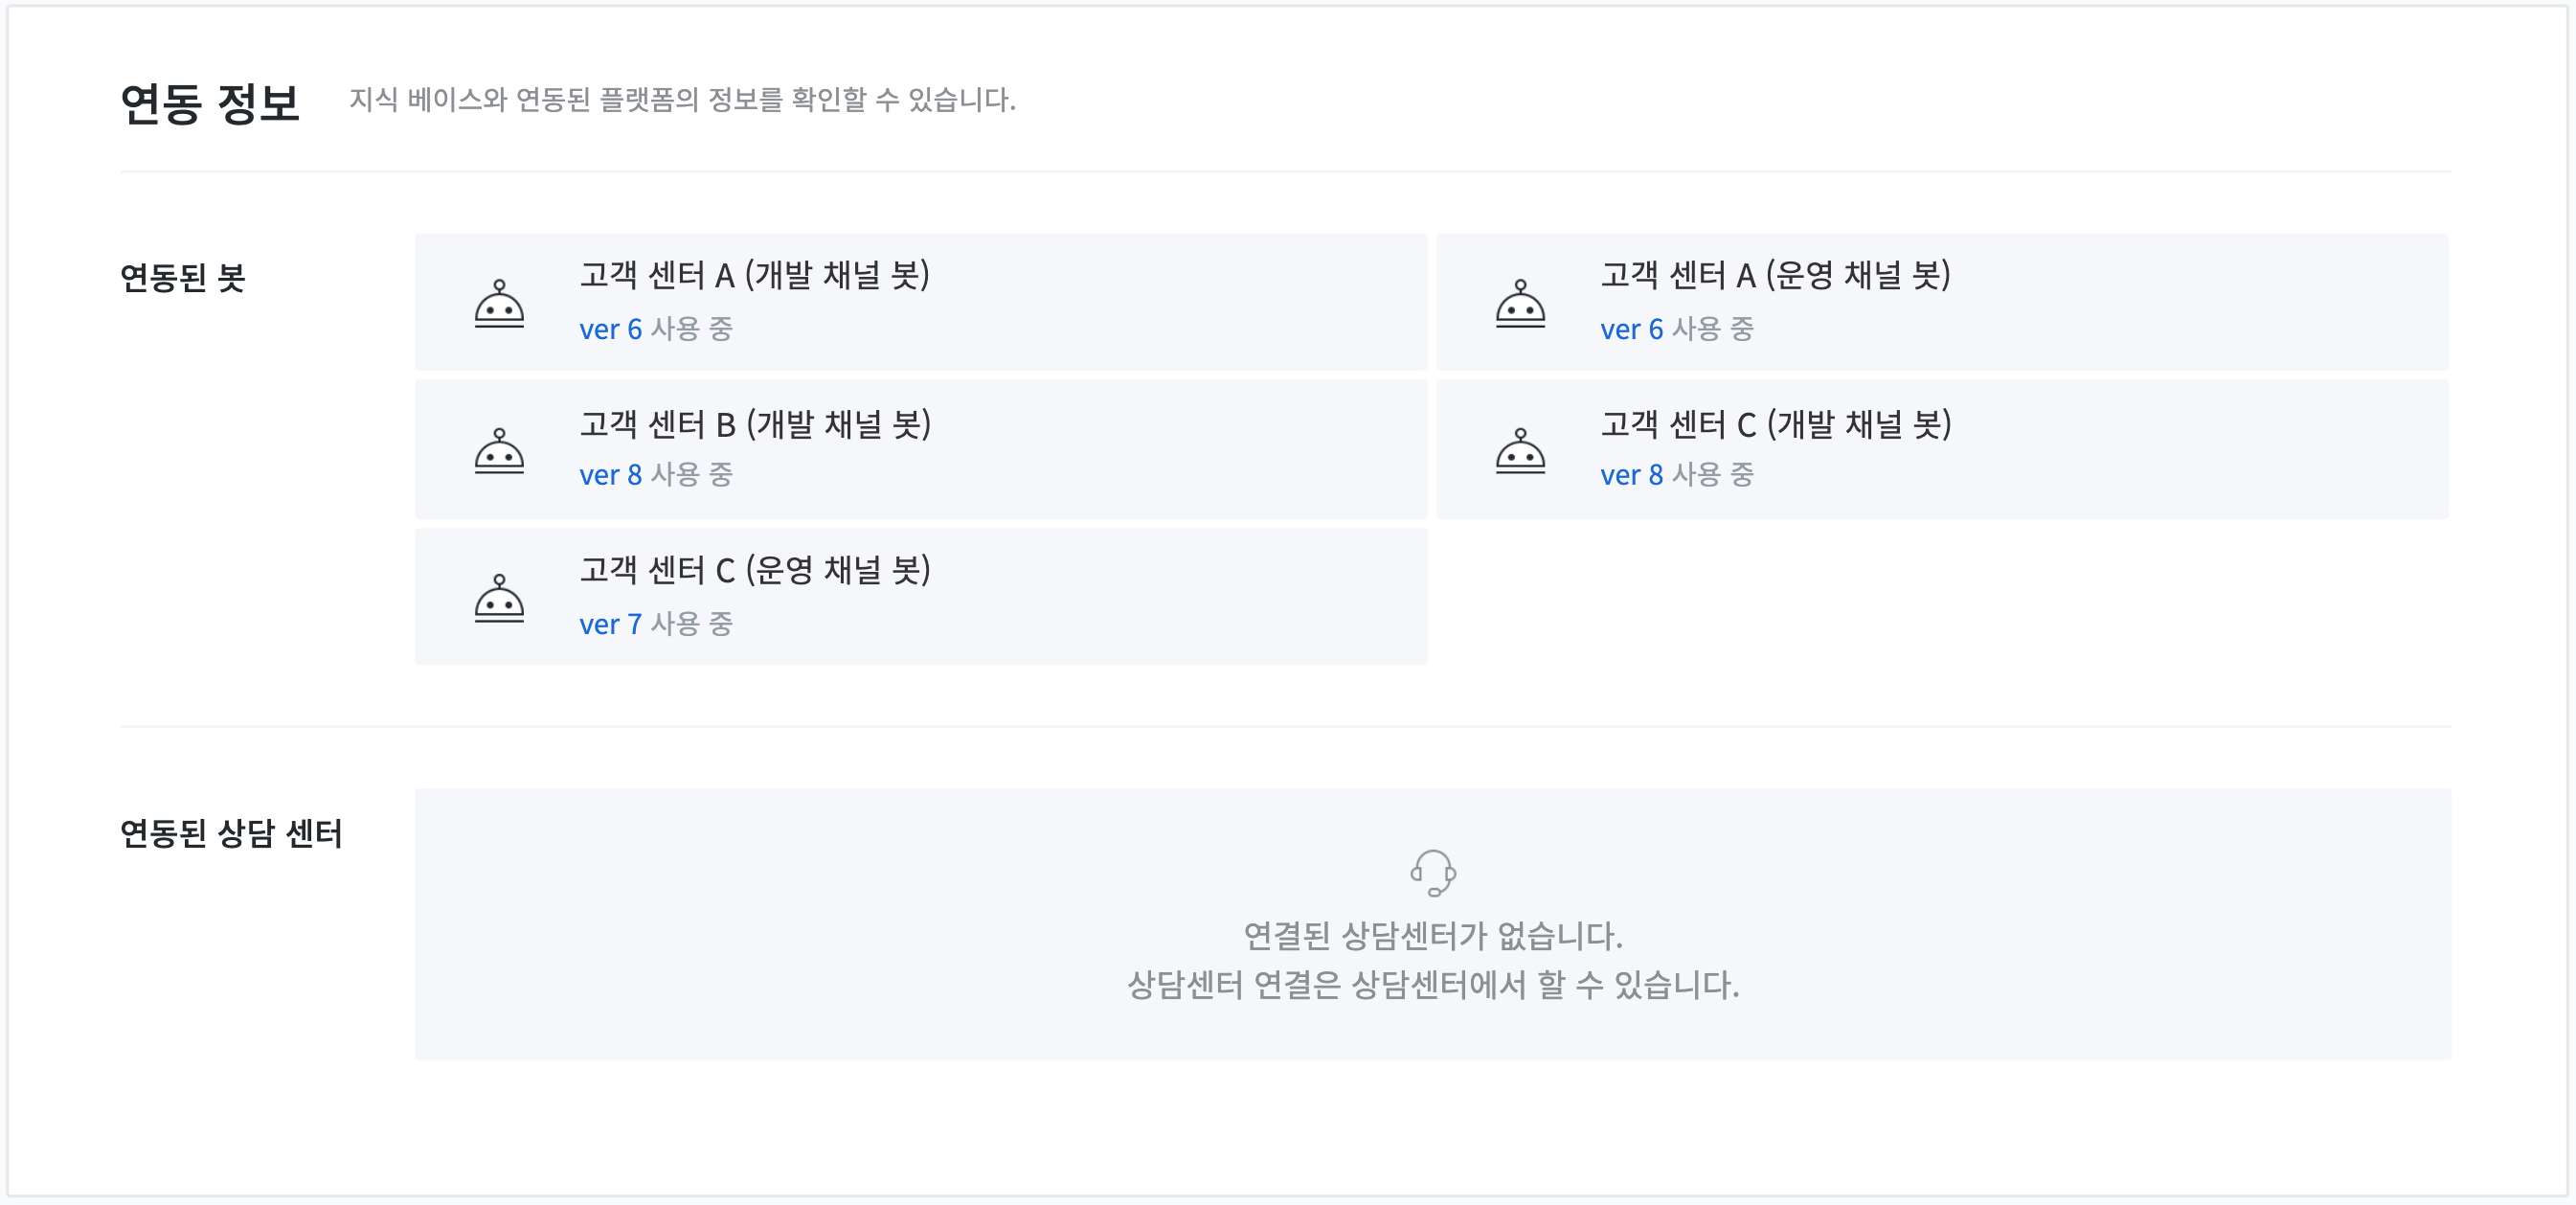Click the 연동된 봇 section label
The width and height of the screenshot is (2576, 1205).
(182, 277)
